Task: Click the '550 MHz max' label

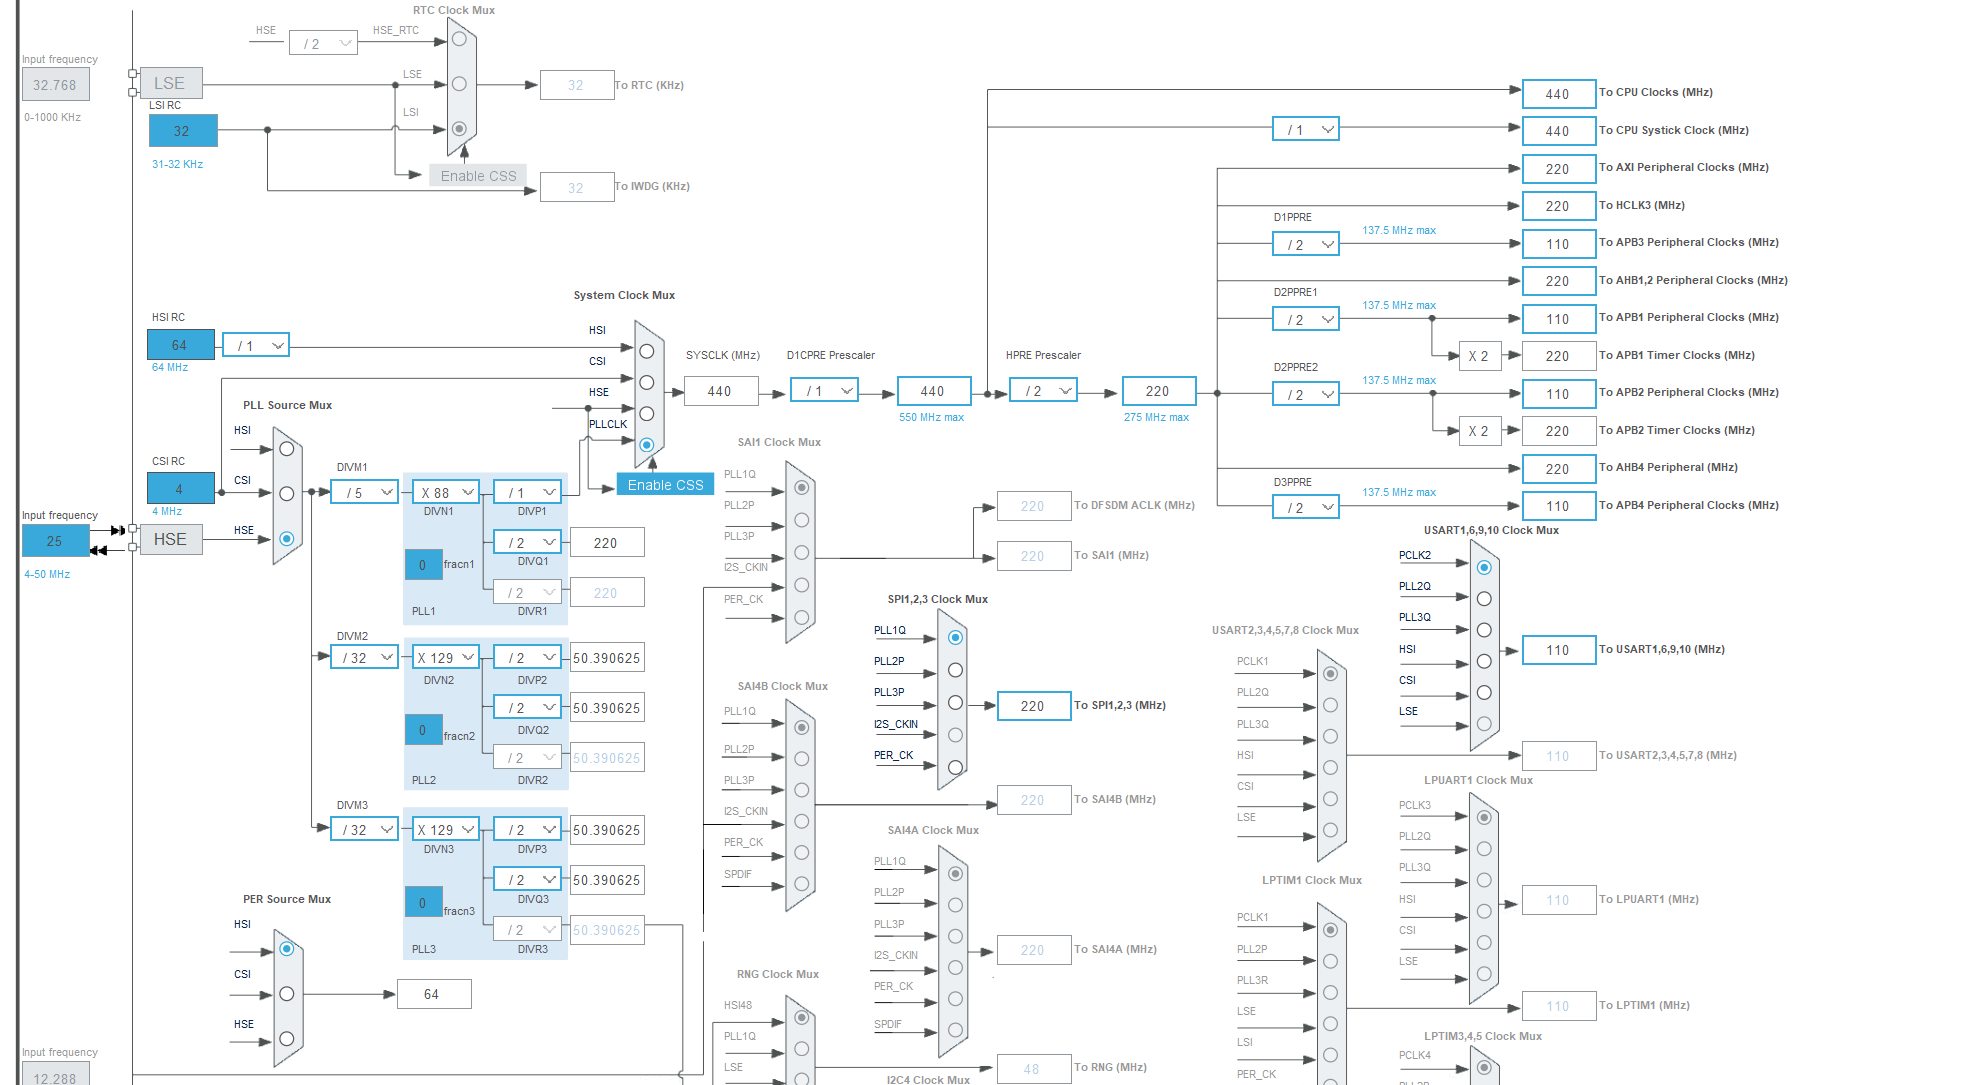Action: pyautogui.click(x=931, y=418)
